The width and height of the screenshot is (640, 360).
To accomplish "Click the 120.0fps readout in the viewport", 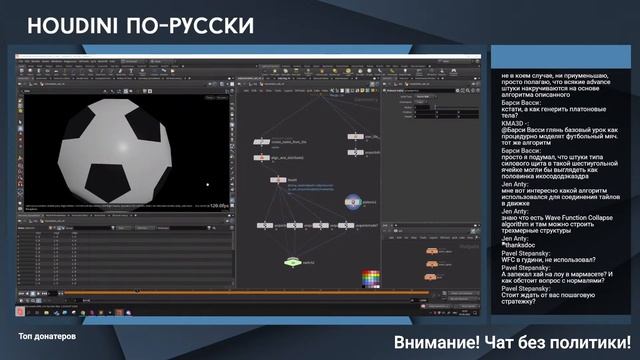I will pos(219,206).
